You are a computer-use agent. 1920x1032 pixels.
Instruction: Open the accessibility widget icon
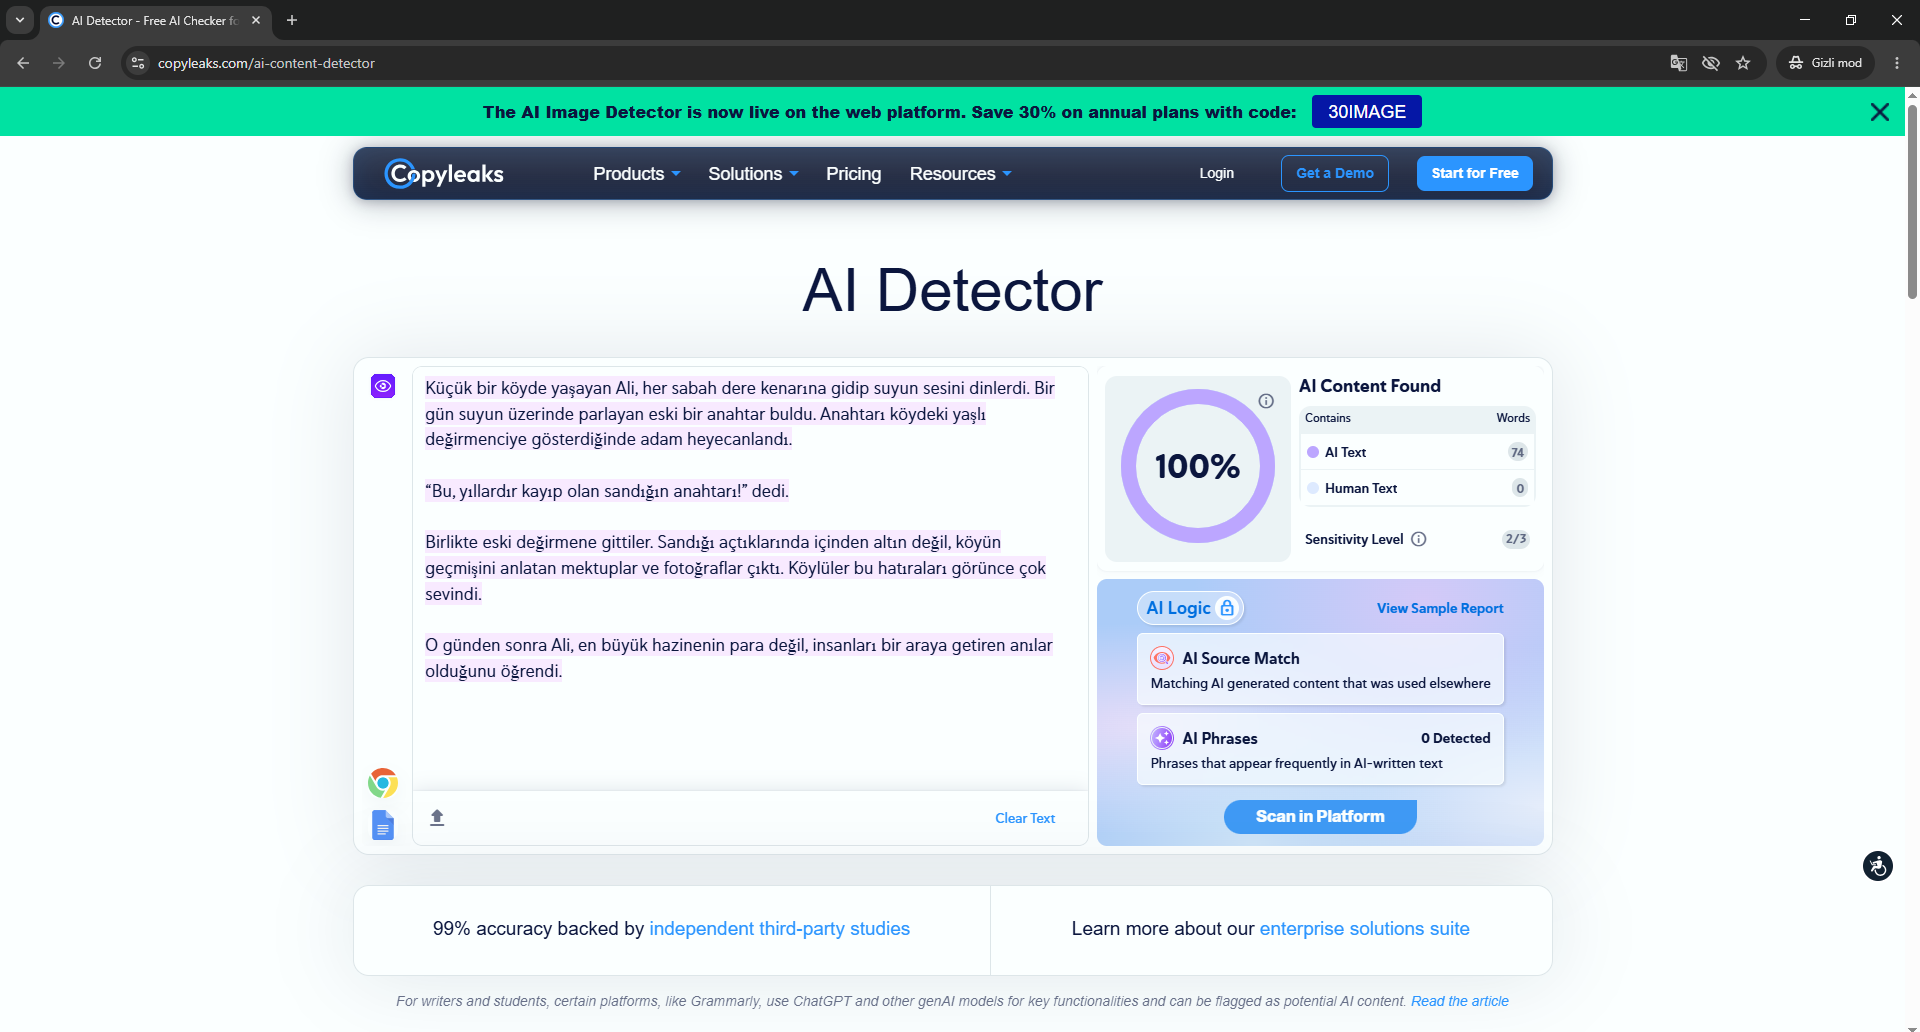pyautogui.click(x=1878, y=866)
